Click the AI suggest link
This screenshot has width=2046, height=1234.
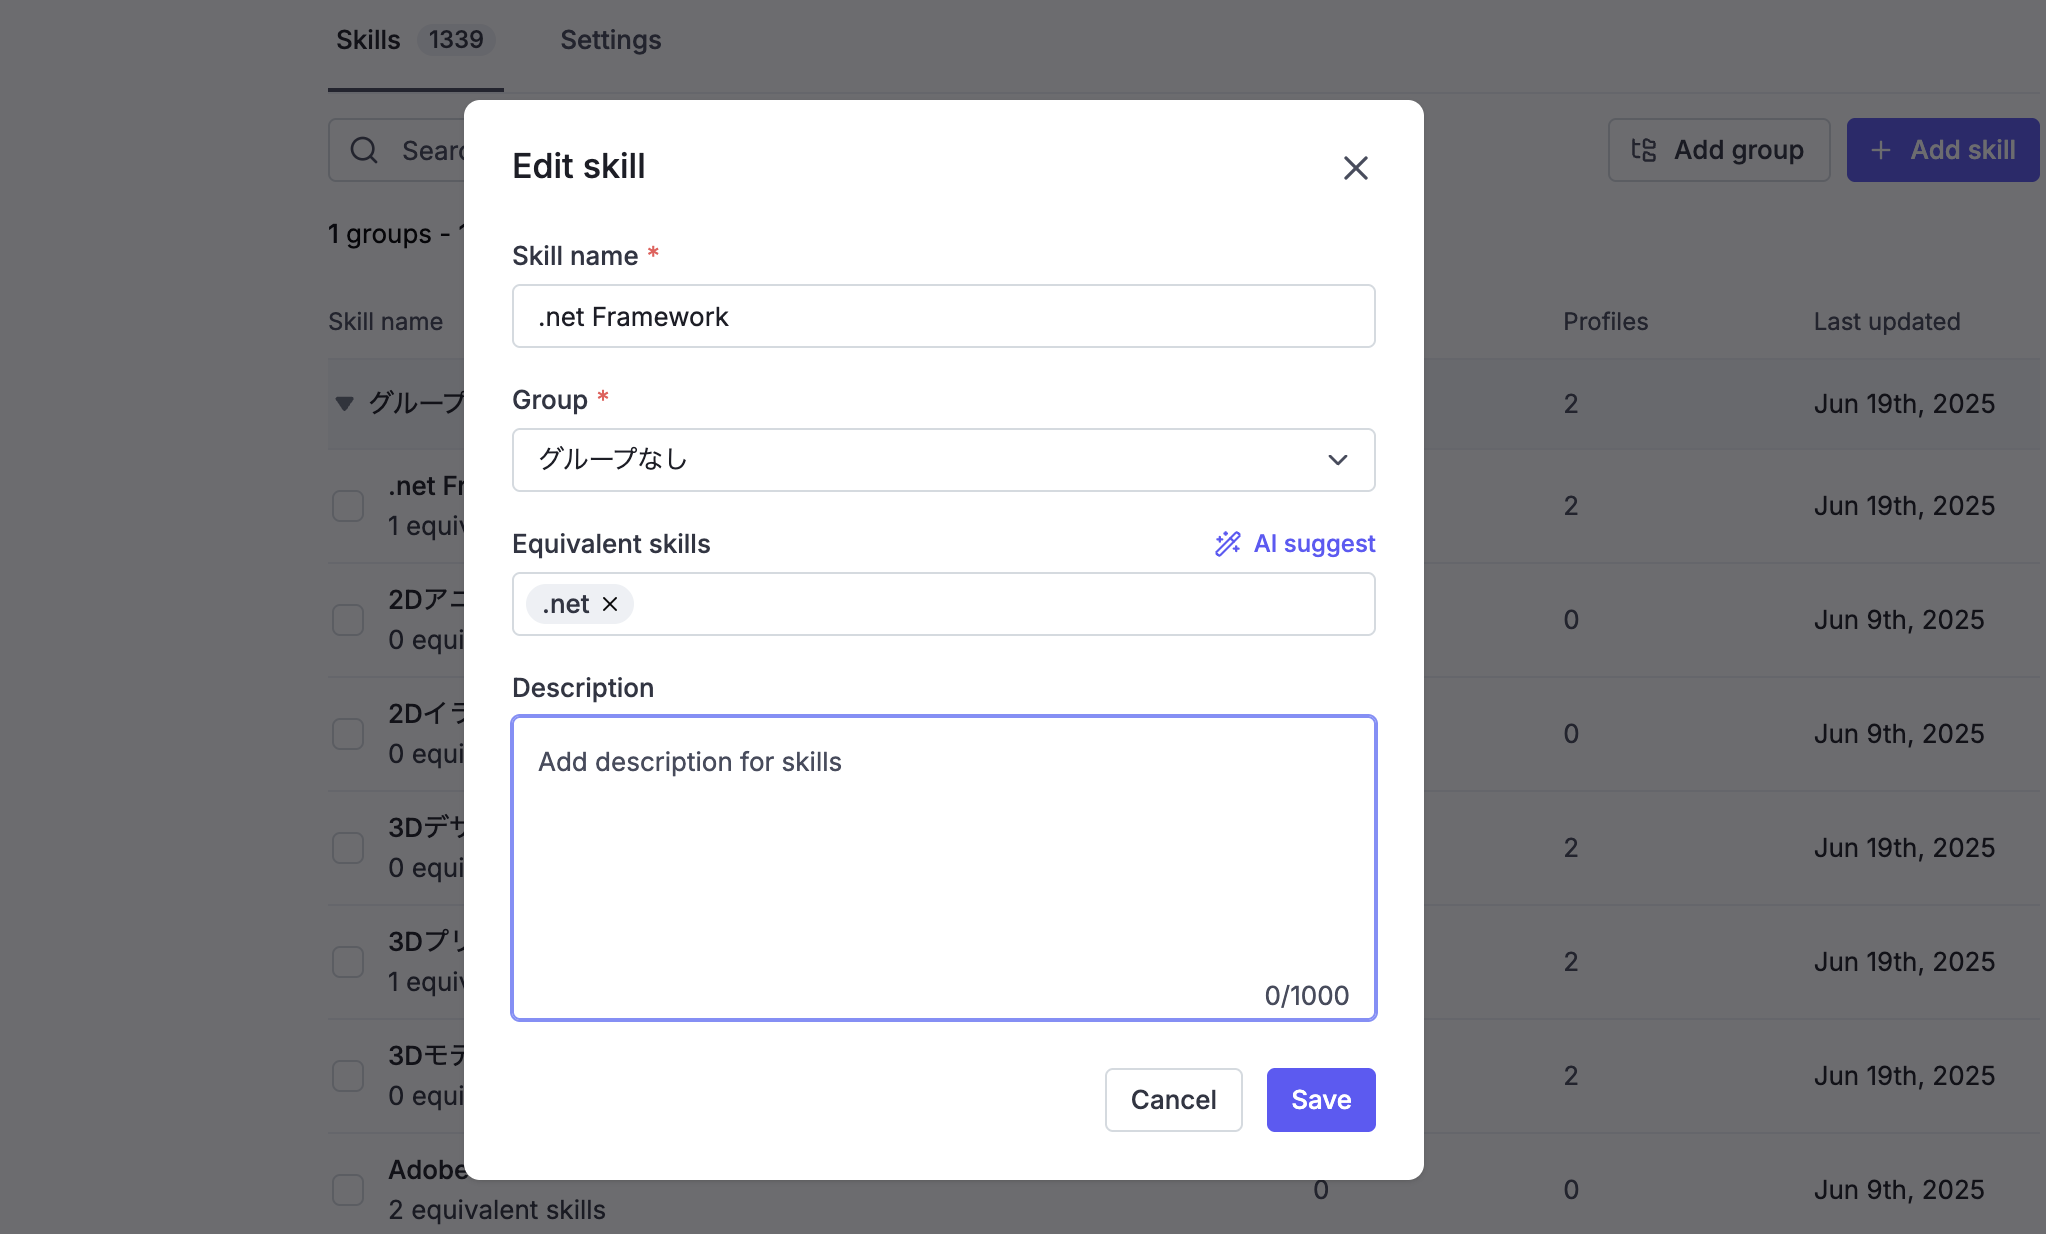(1295, 543)
